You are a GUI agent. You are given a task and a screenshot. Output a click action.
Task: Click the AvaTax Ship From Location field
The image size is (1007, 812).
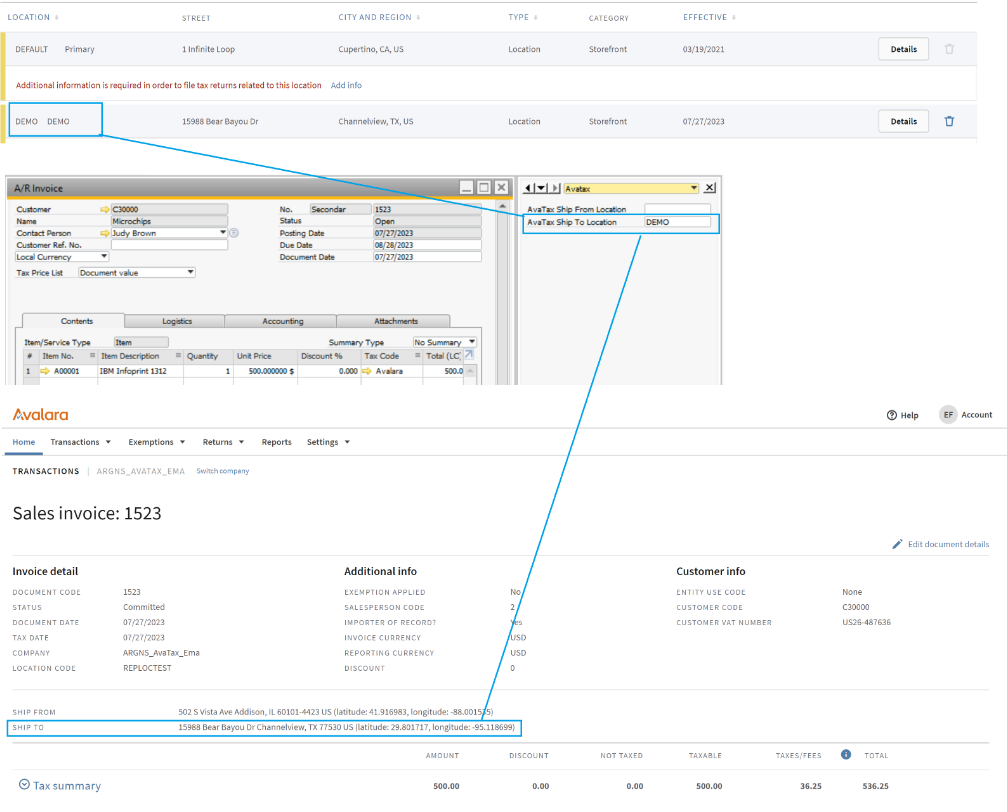(678, 209)
